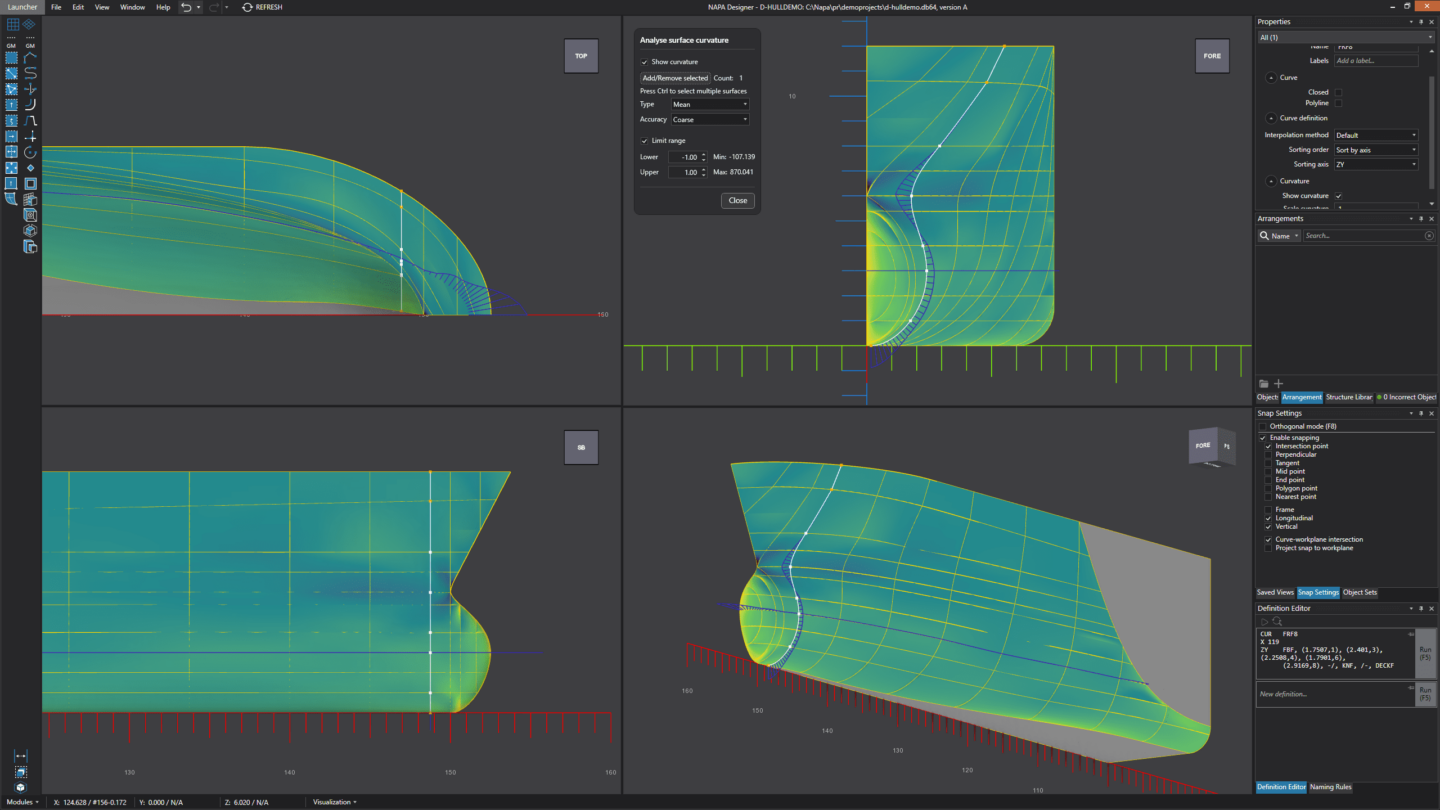The image size is (1440, 810).
Task: Open the Type dropdown showing Mean
Action: point(710,104)
